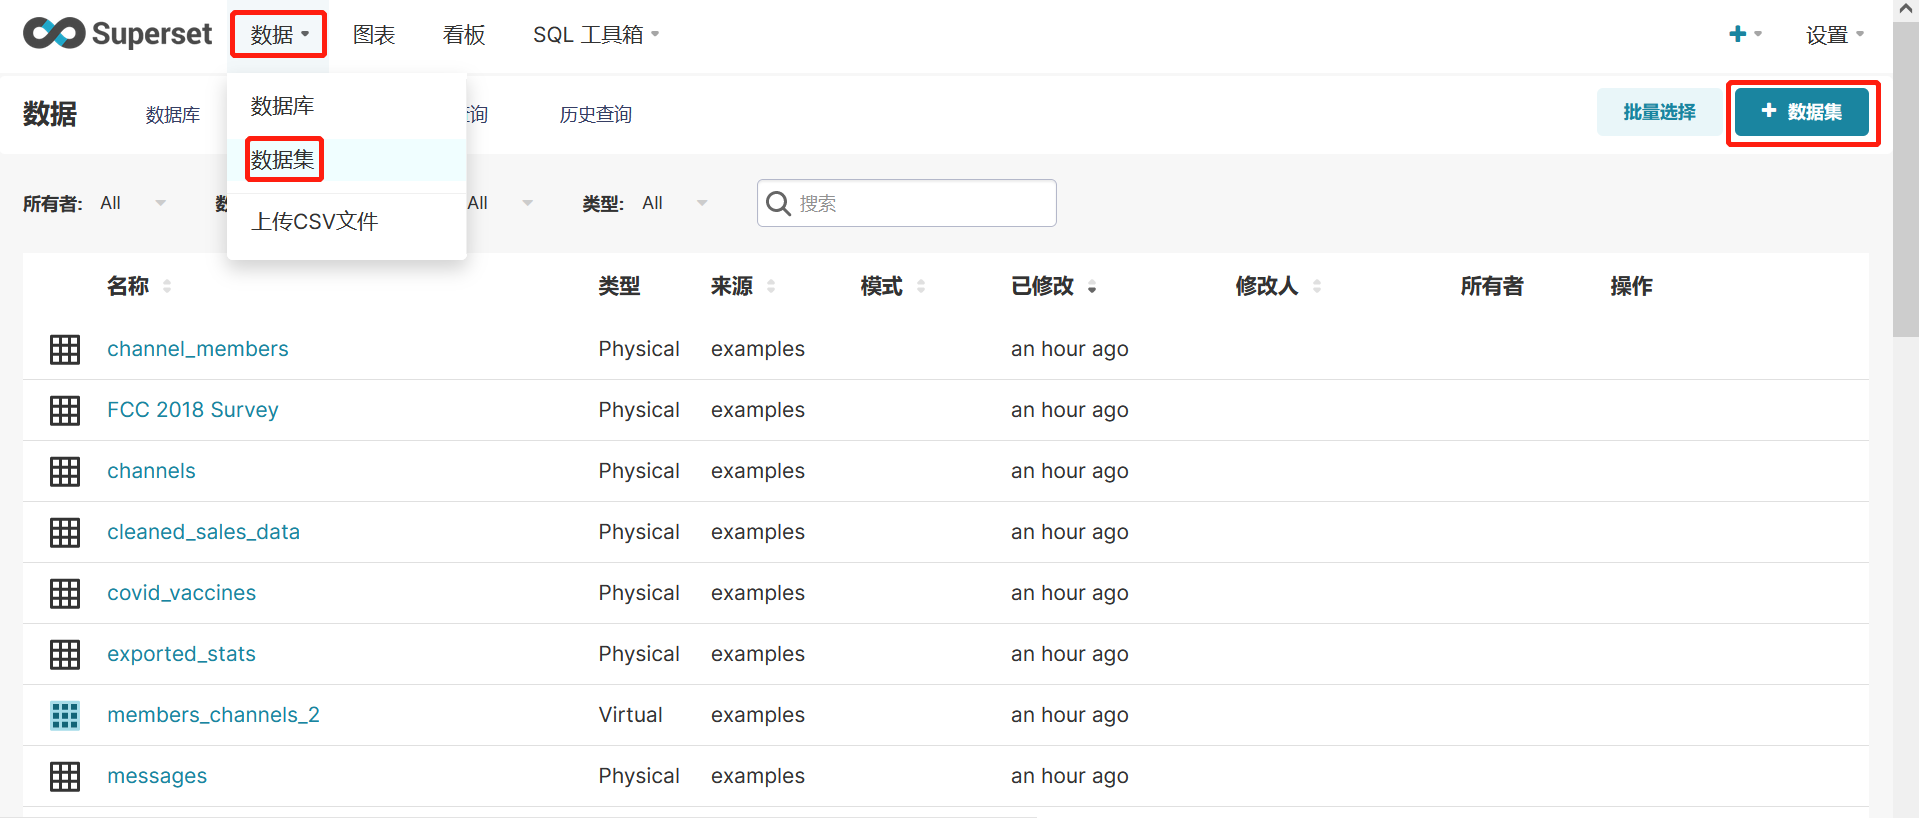This screenshot has width=1919, height=818.
Task: Open the messages dataset
Action: pos(157,776)
